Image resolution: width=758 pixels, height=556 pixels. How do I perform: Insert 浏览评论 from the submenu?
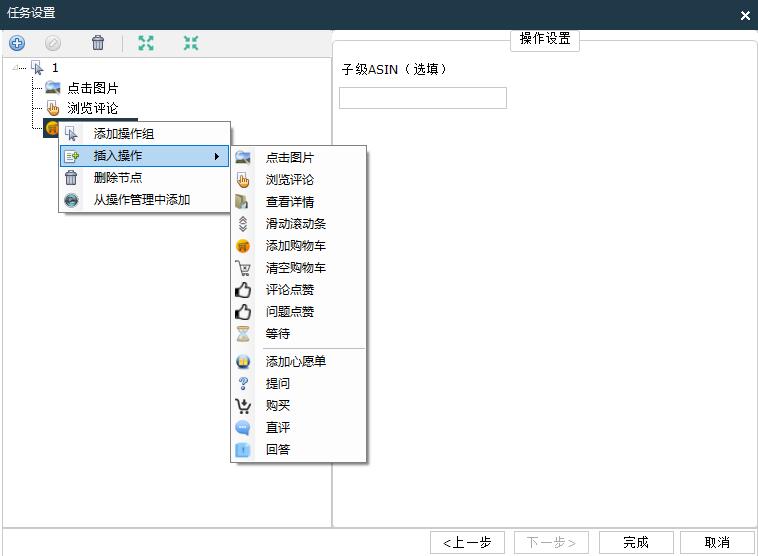tap(298, 180)
